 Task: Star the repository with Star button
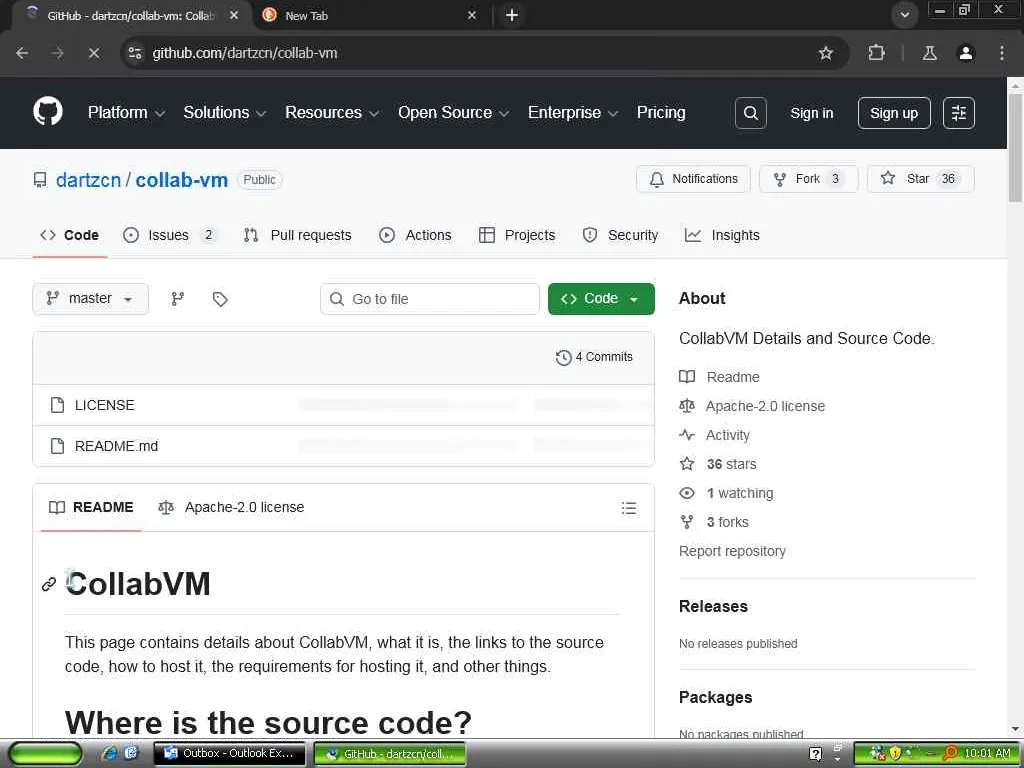(921, 179)
